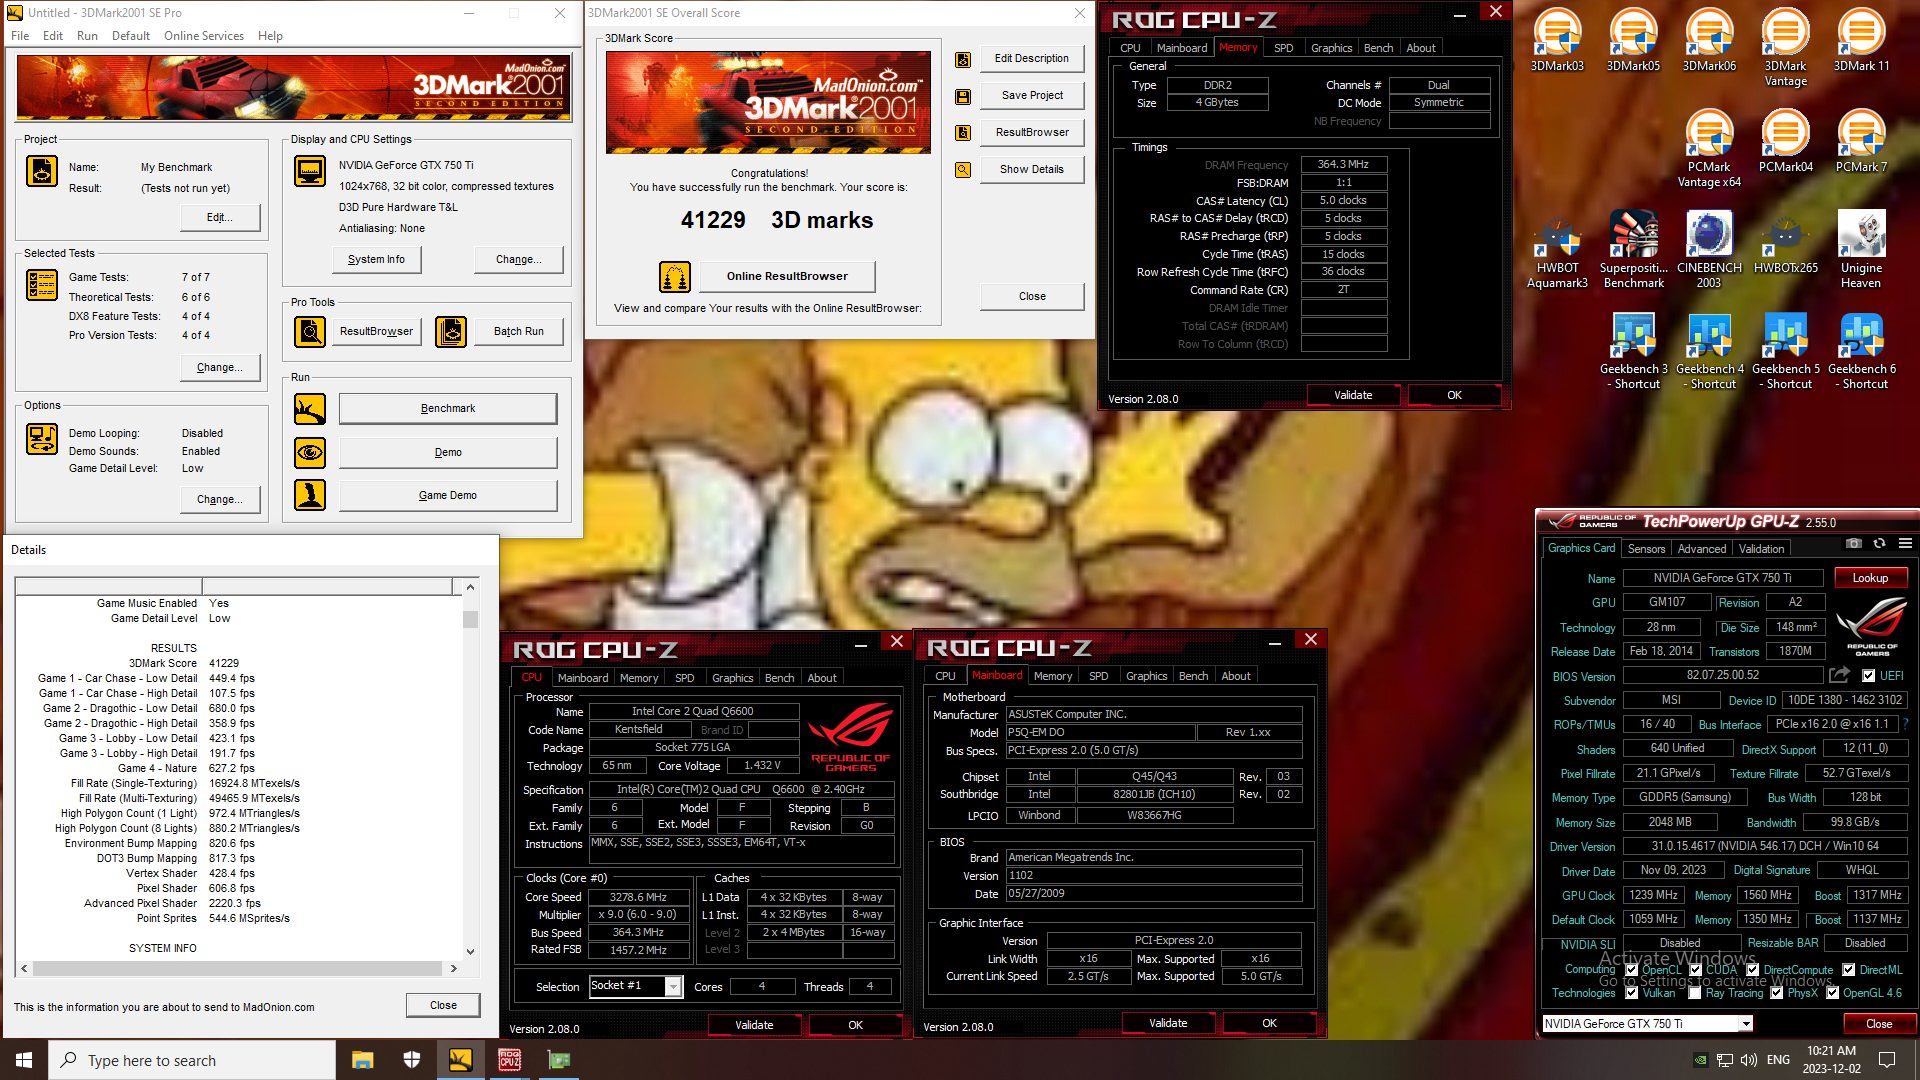Click the Benchmark run icon in 3DMark2001
This screenshot has width=1920, height=1080.
[310, 409]
